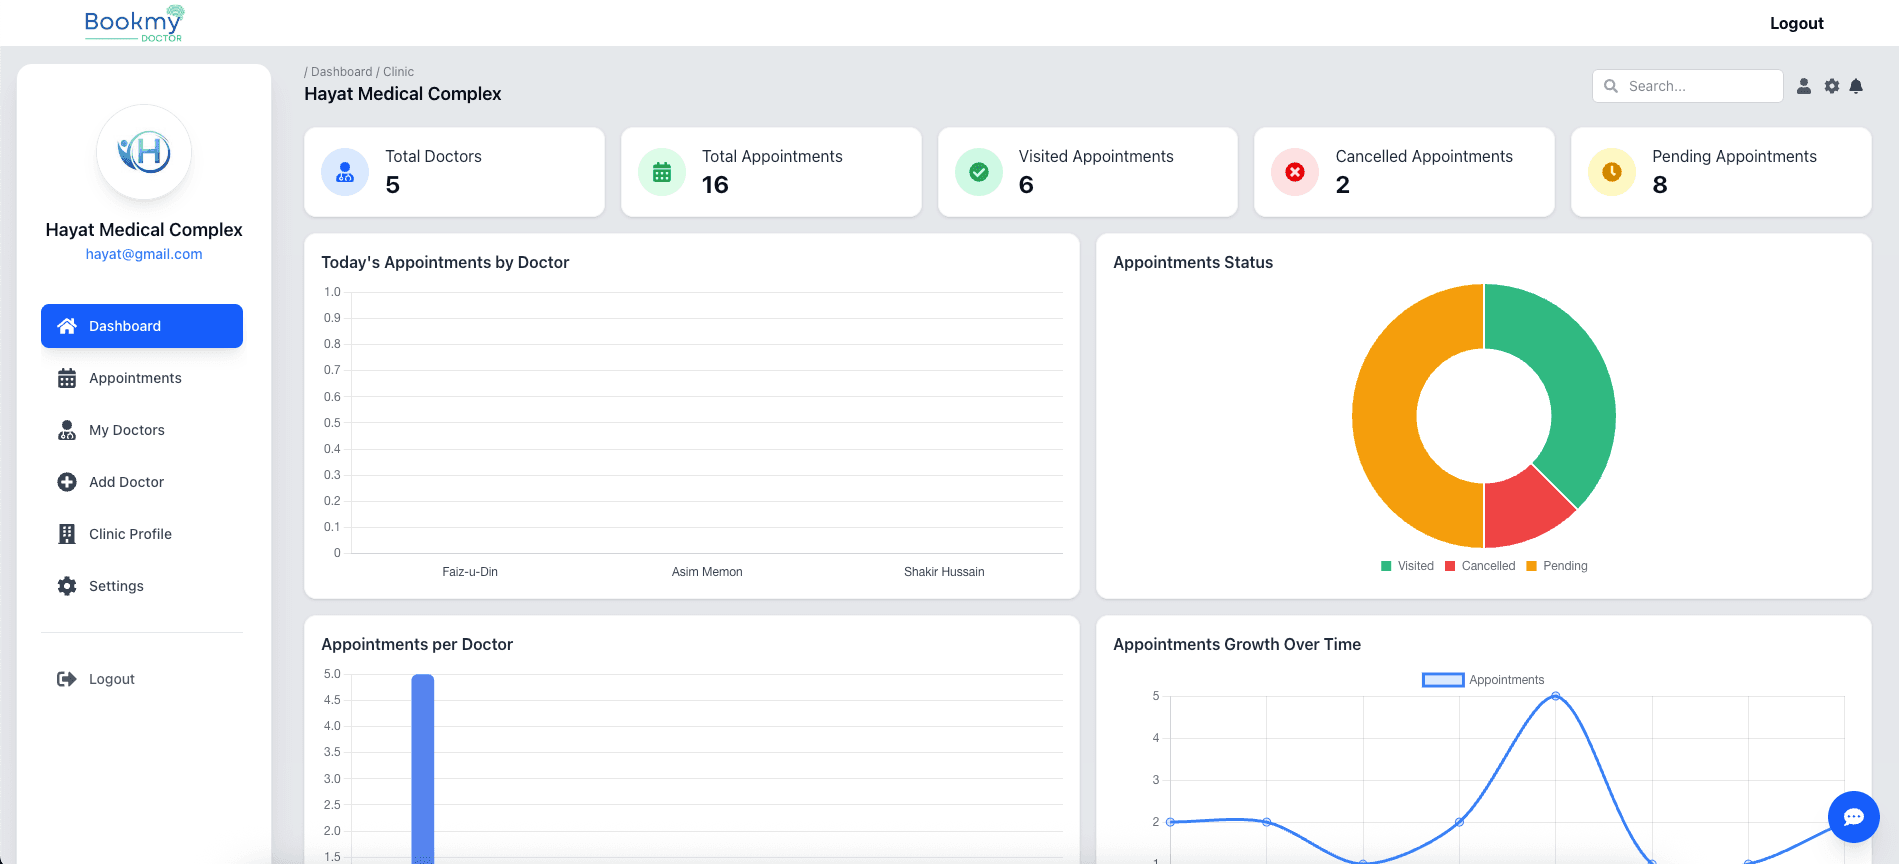Toggle the Cancelled legend swatch
Image resolution: width=1899 pixels, height=864 pixels.
(x=1450, y=566)
